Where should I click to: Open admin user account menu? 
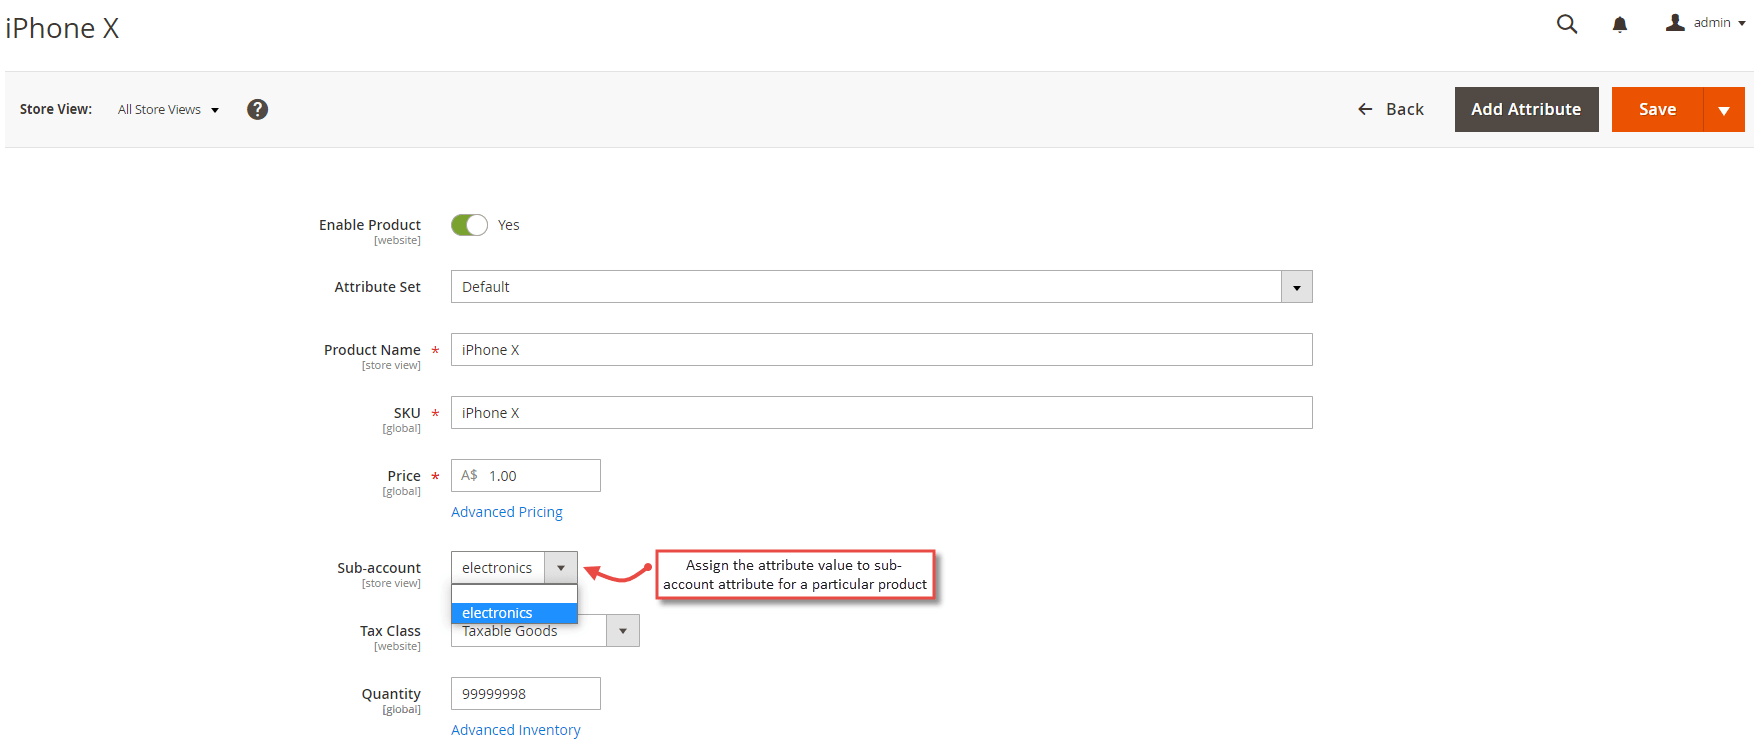(1705, 23)
